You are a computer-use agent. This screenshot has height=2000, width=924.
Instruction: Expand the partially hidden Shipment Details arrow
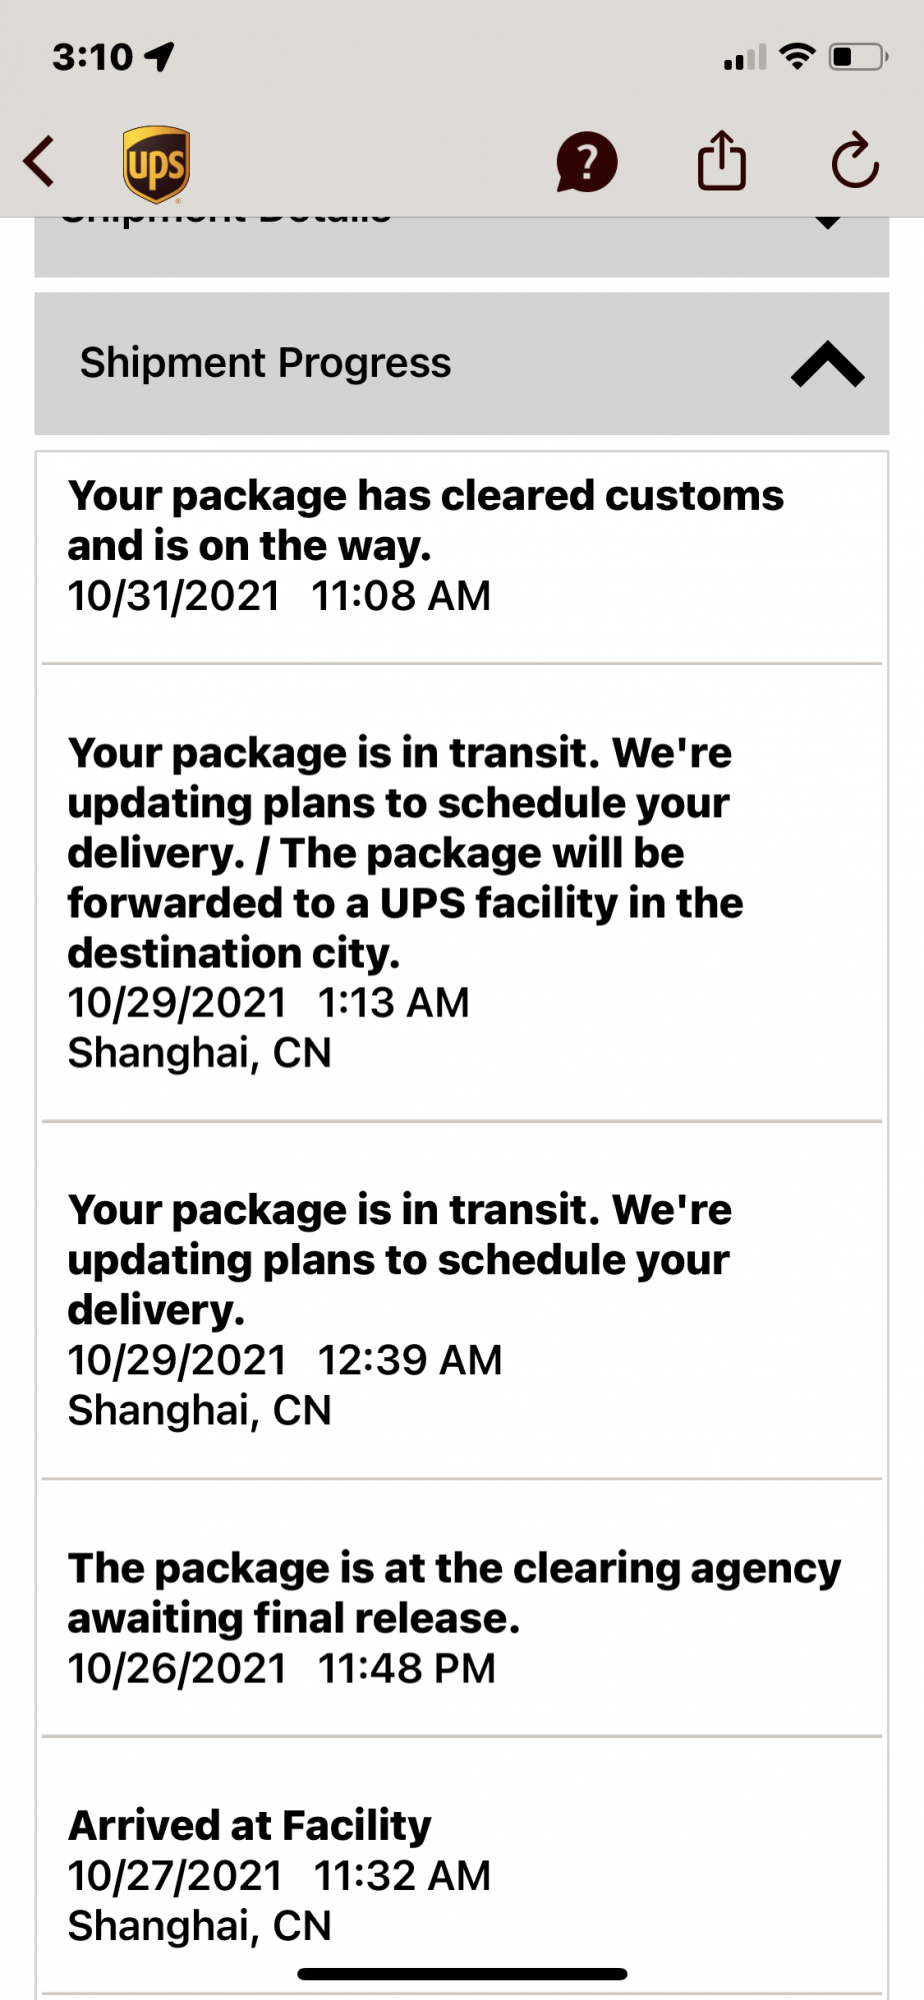point(827,222)
